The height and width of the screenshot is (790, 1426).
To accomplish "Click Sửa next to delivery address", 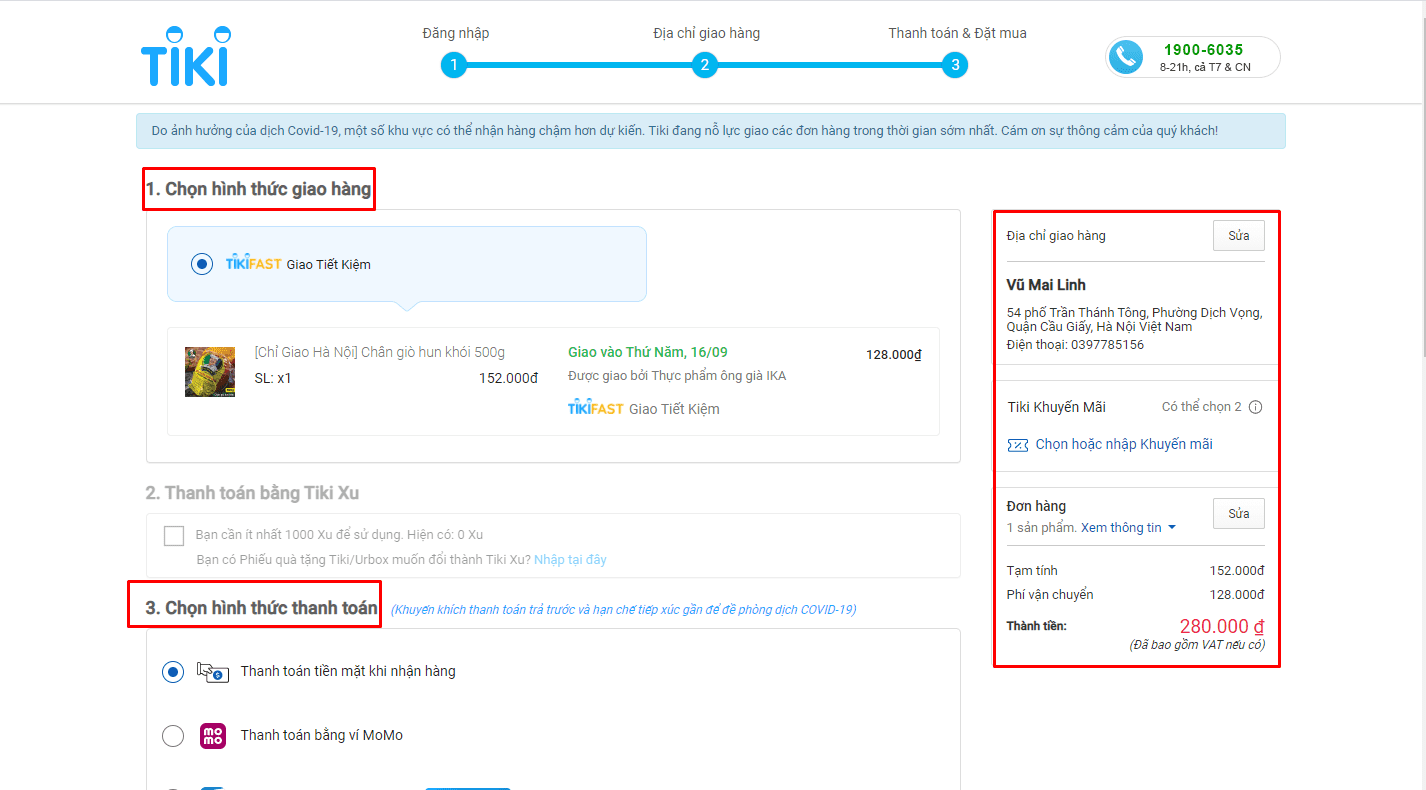I will point(1239,236).
